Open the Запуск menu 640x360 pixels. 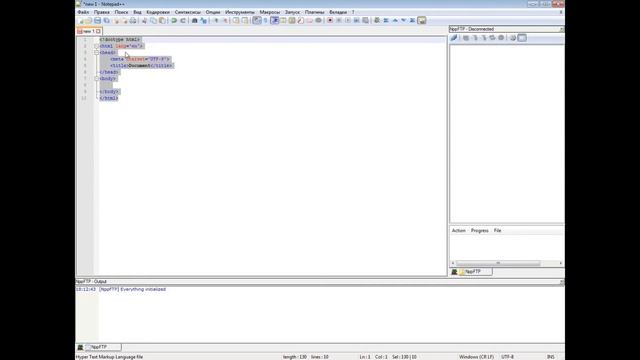(x=292, y=12)
